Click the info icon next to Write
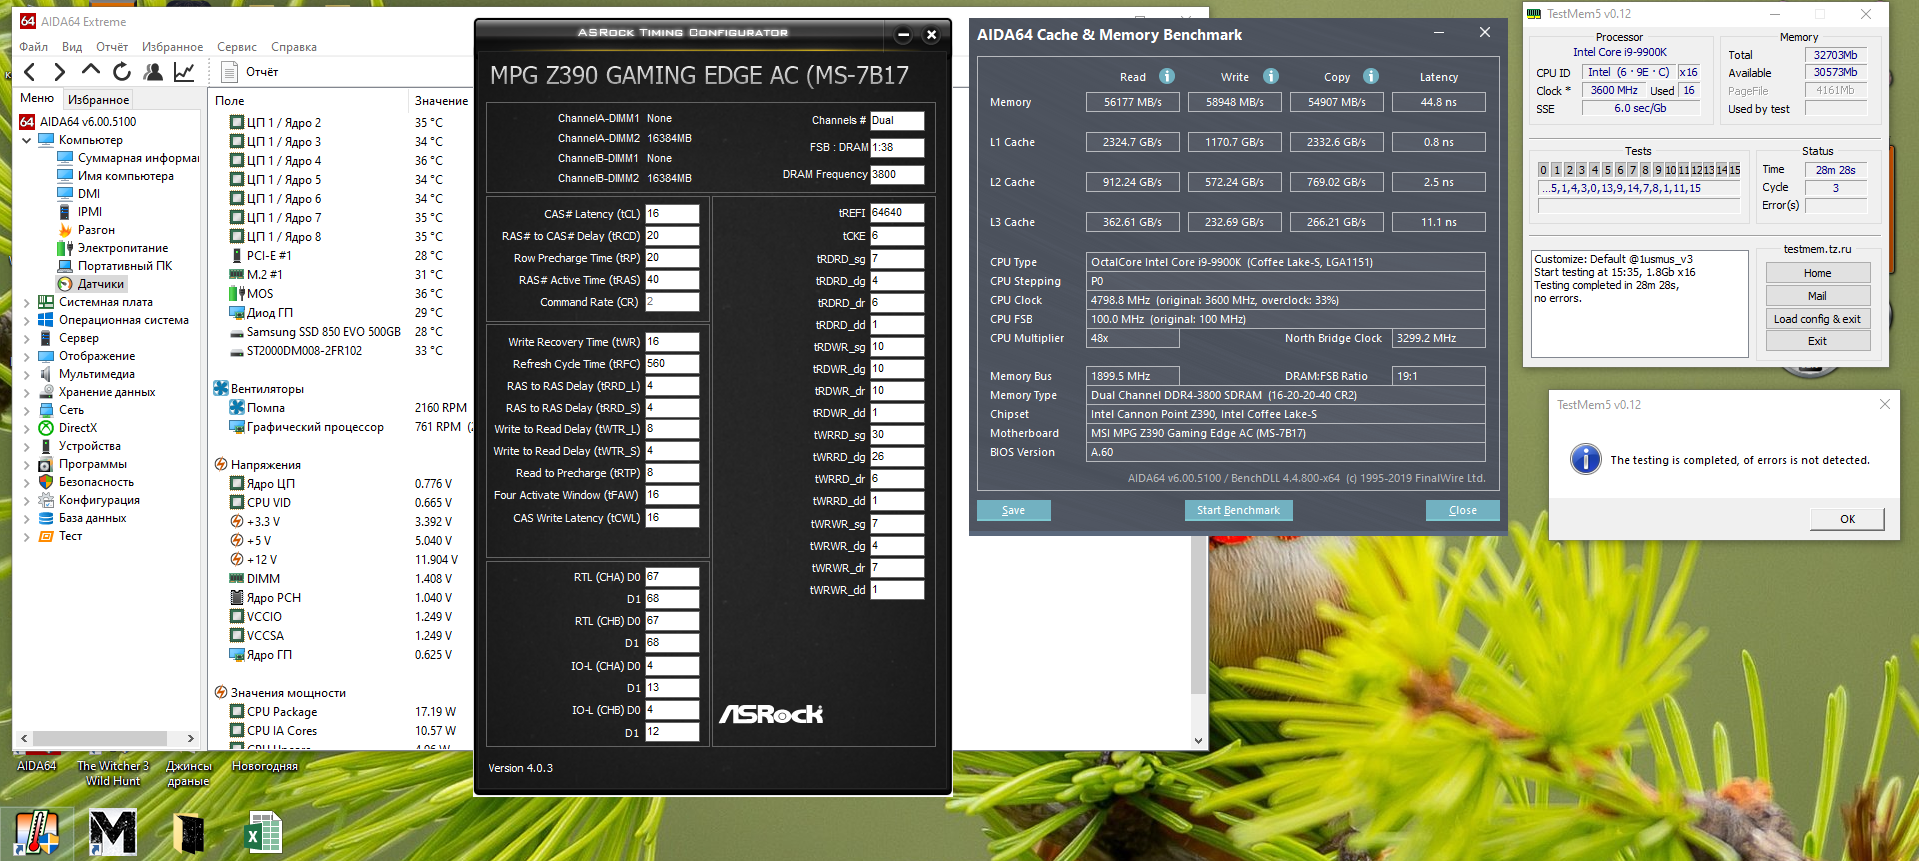The width and height of the screenshot is (1919, 861). click(x=1271, y=76)
